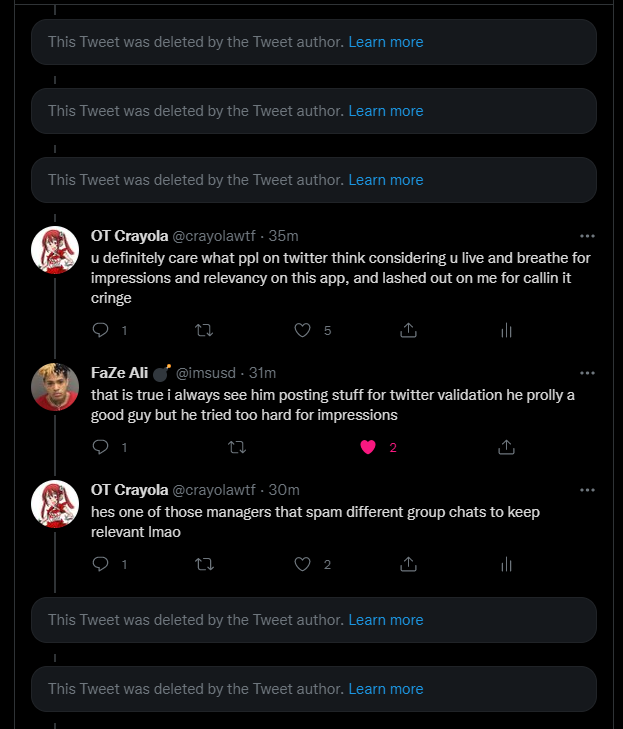Retweet OT Crayola's tweet about impressions

[203, 330]
